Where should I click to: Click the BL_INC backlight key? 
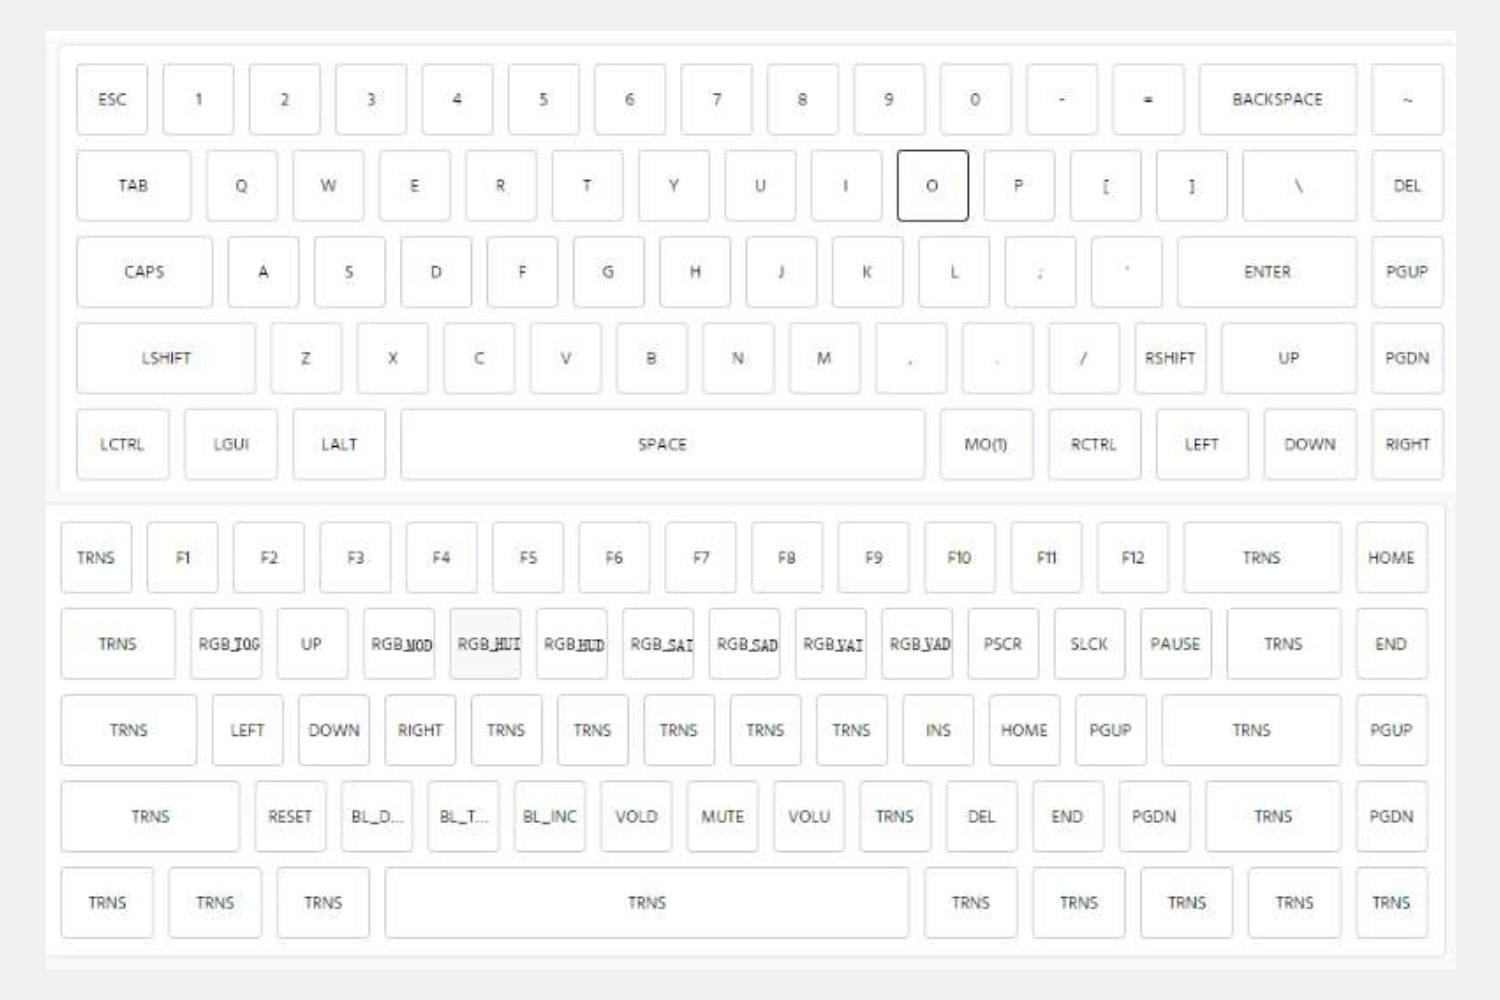point(549,816)
